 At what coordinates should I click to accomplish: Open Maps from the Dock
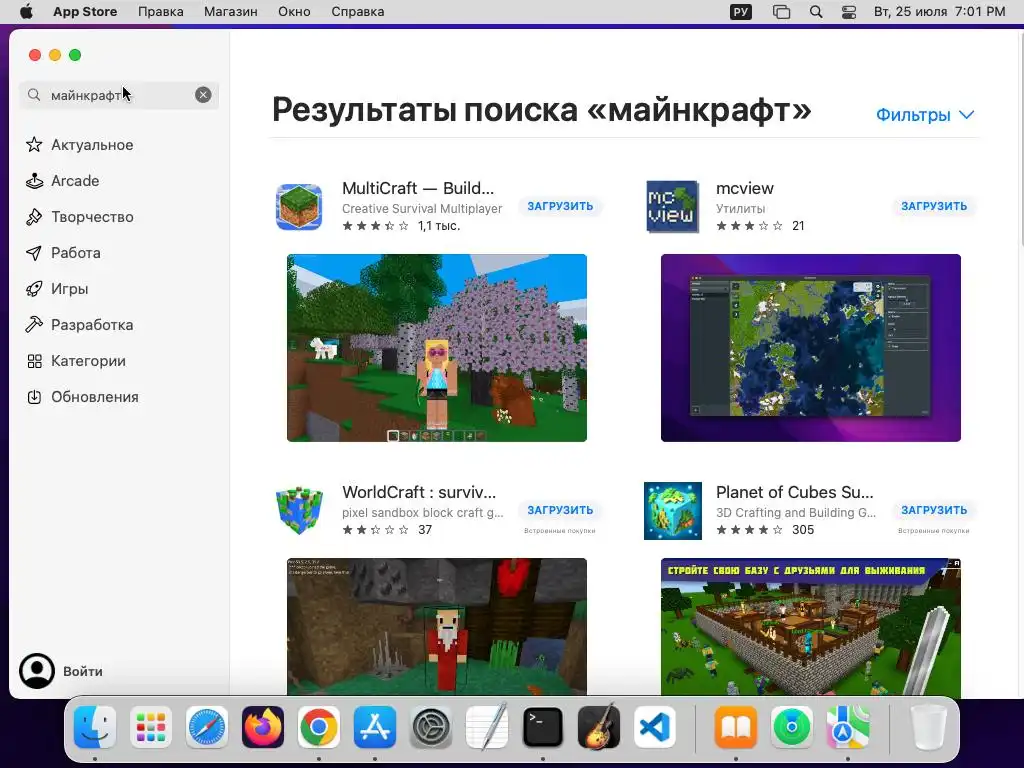(x=848, y=727)
